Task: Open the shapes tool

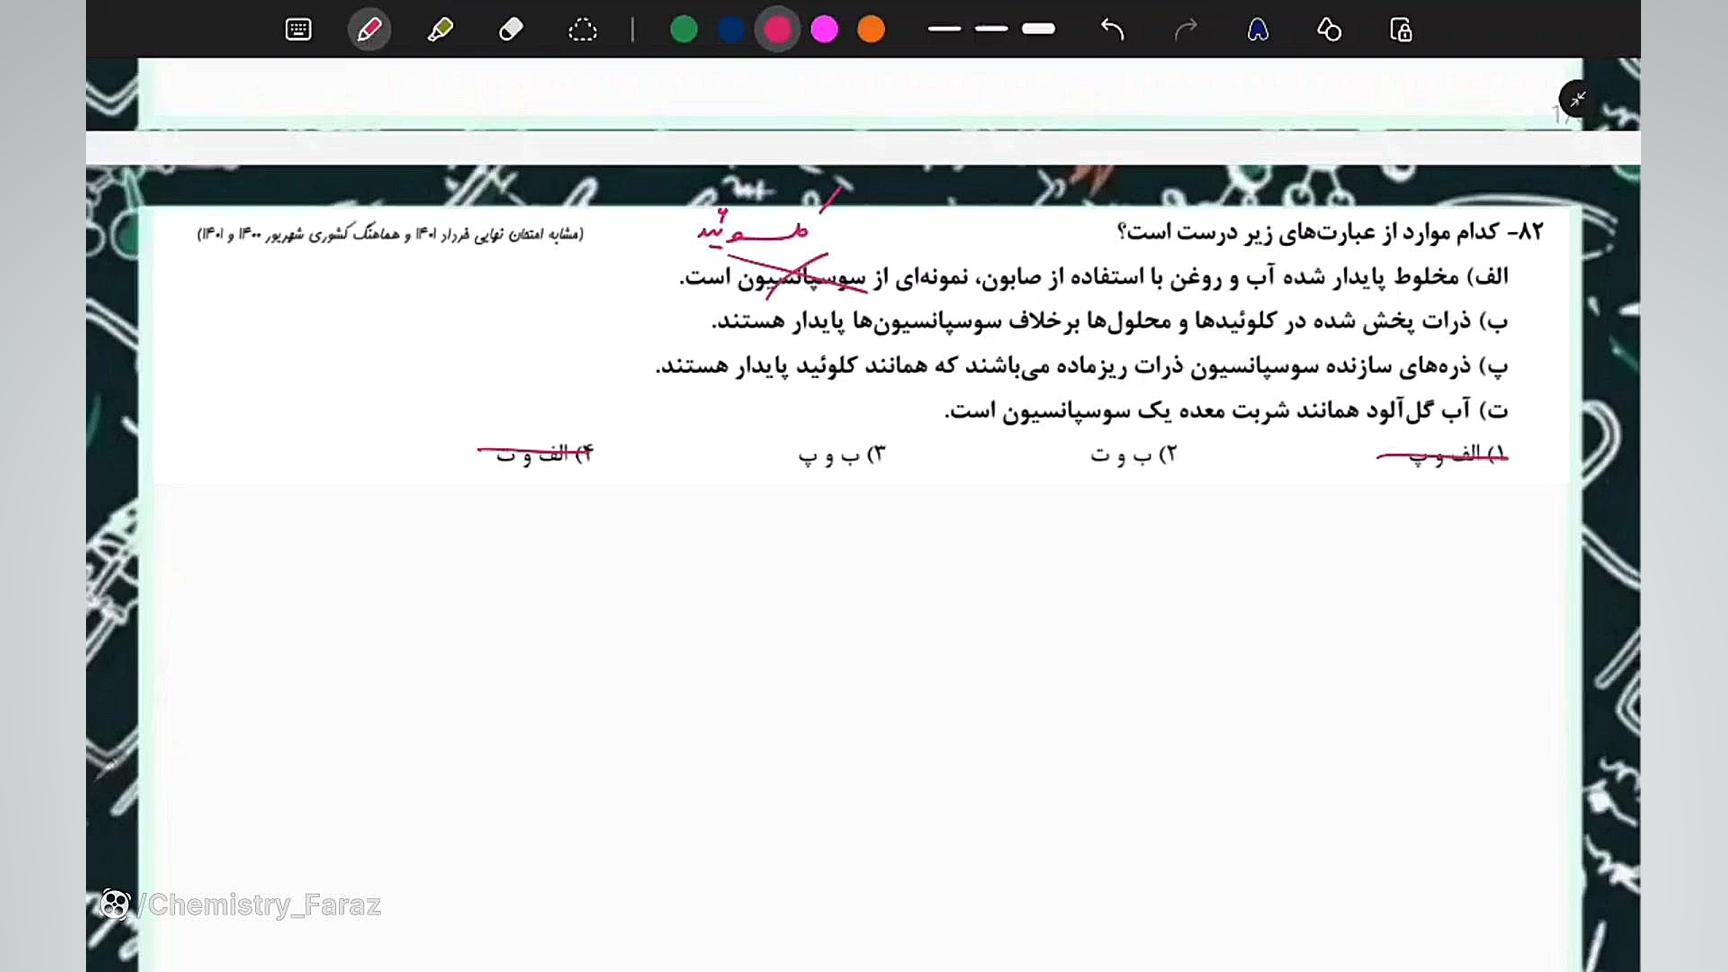Action: tap(1329, 30)
